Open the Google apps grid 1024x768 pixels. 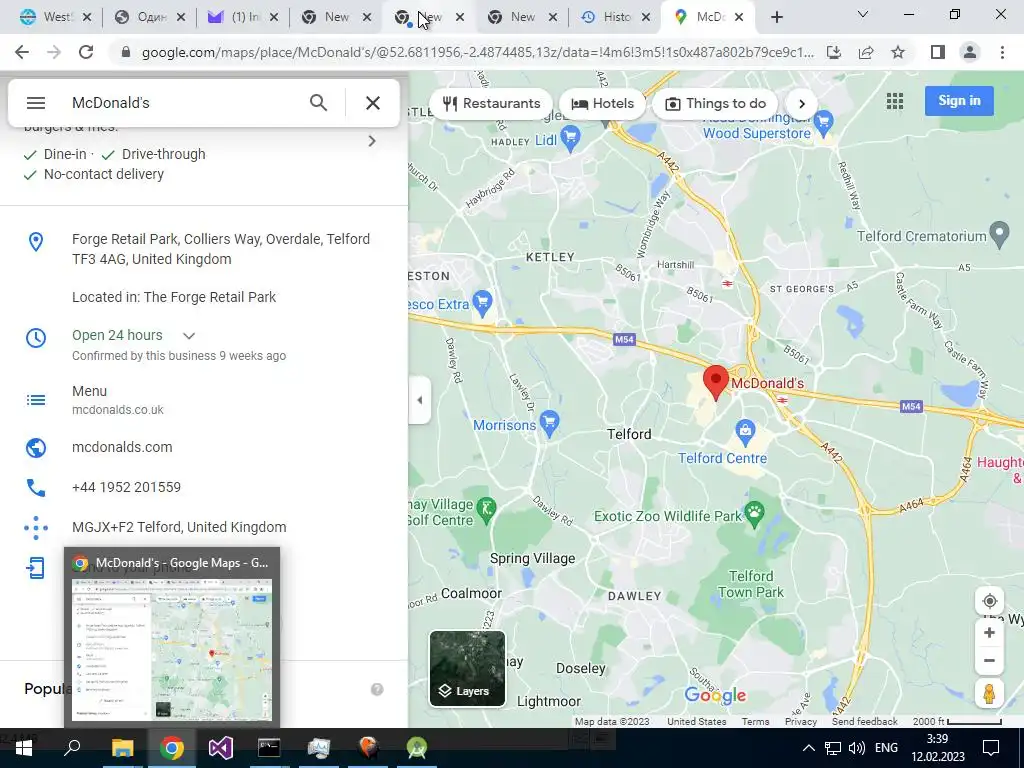(x=895, y=101)
